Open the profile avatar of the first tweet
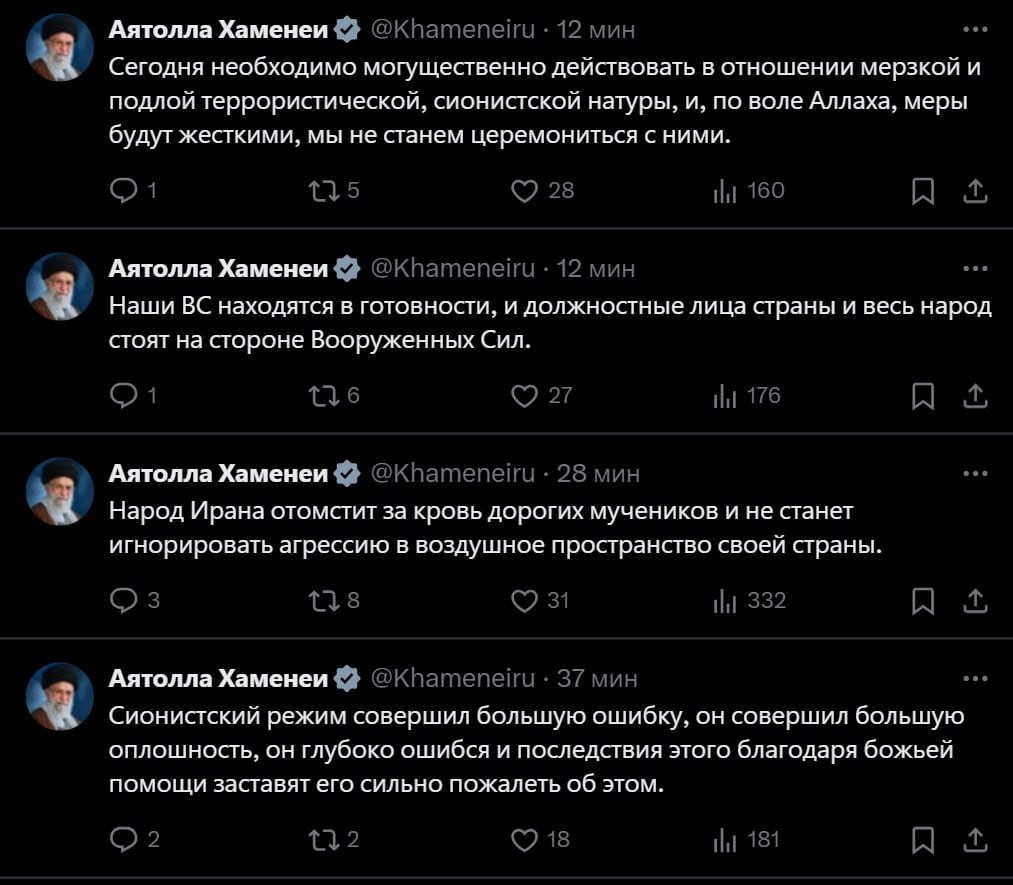Image resolution: width=1013 pixels, height=885 pixels. [59, 47]
